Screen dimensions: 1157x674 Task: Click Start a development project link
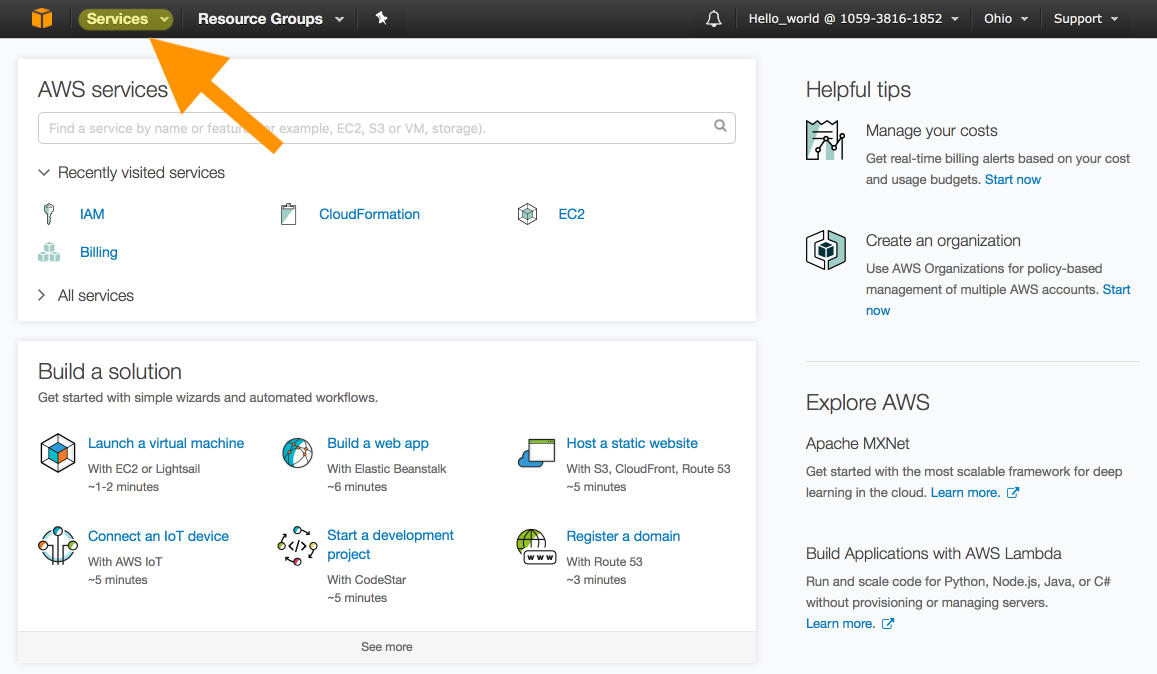(390, 545)
